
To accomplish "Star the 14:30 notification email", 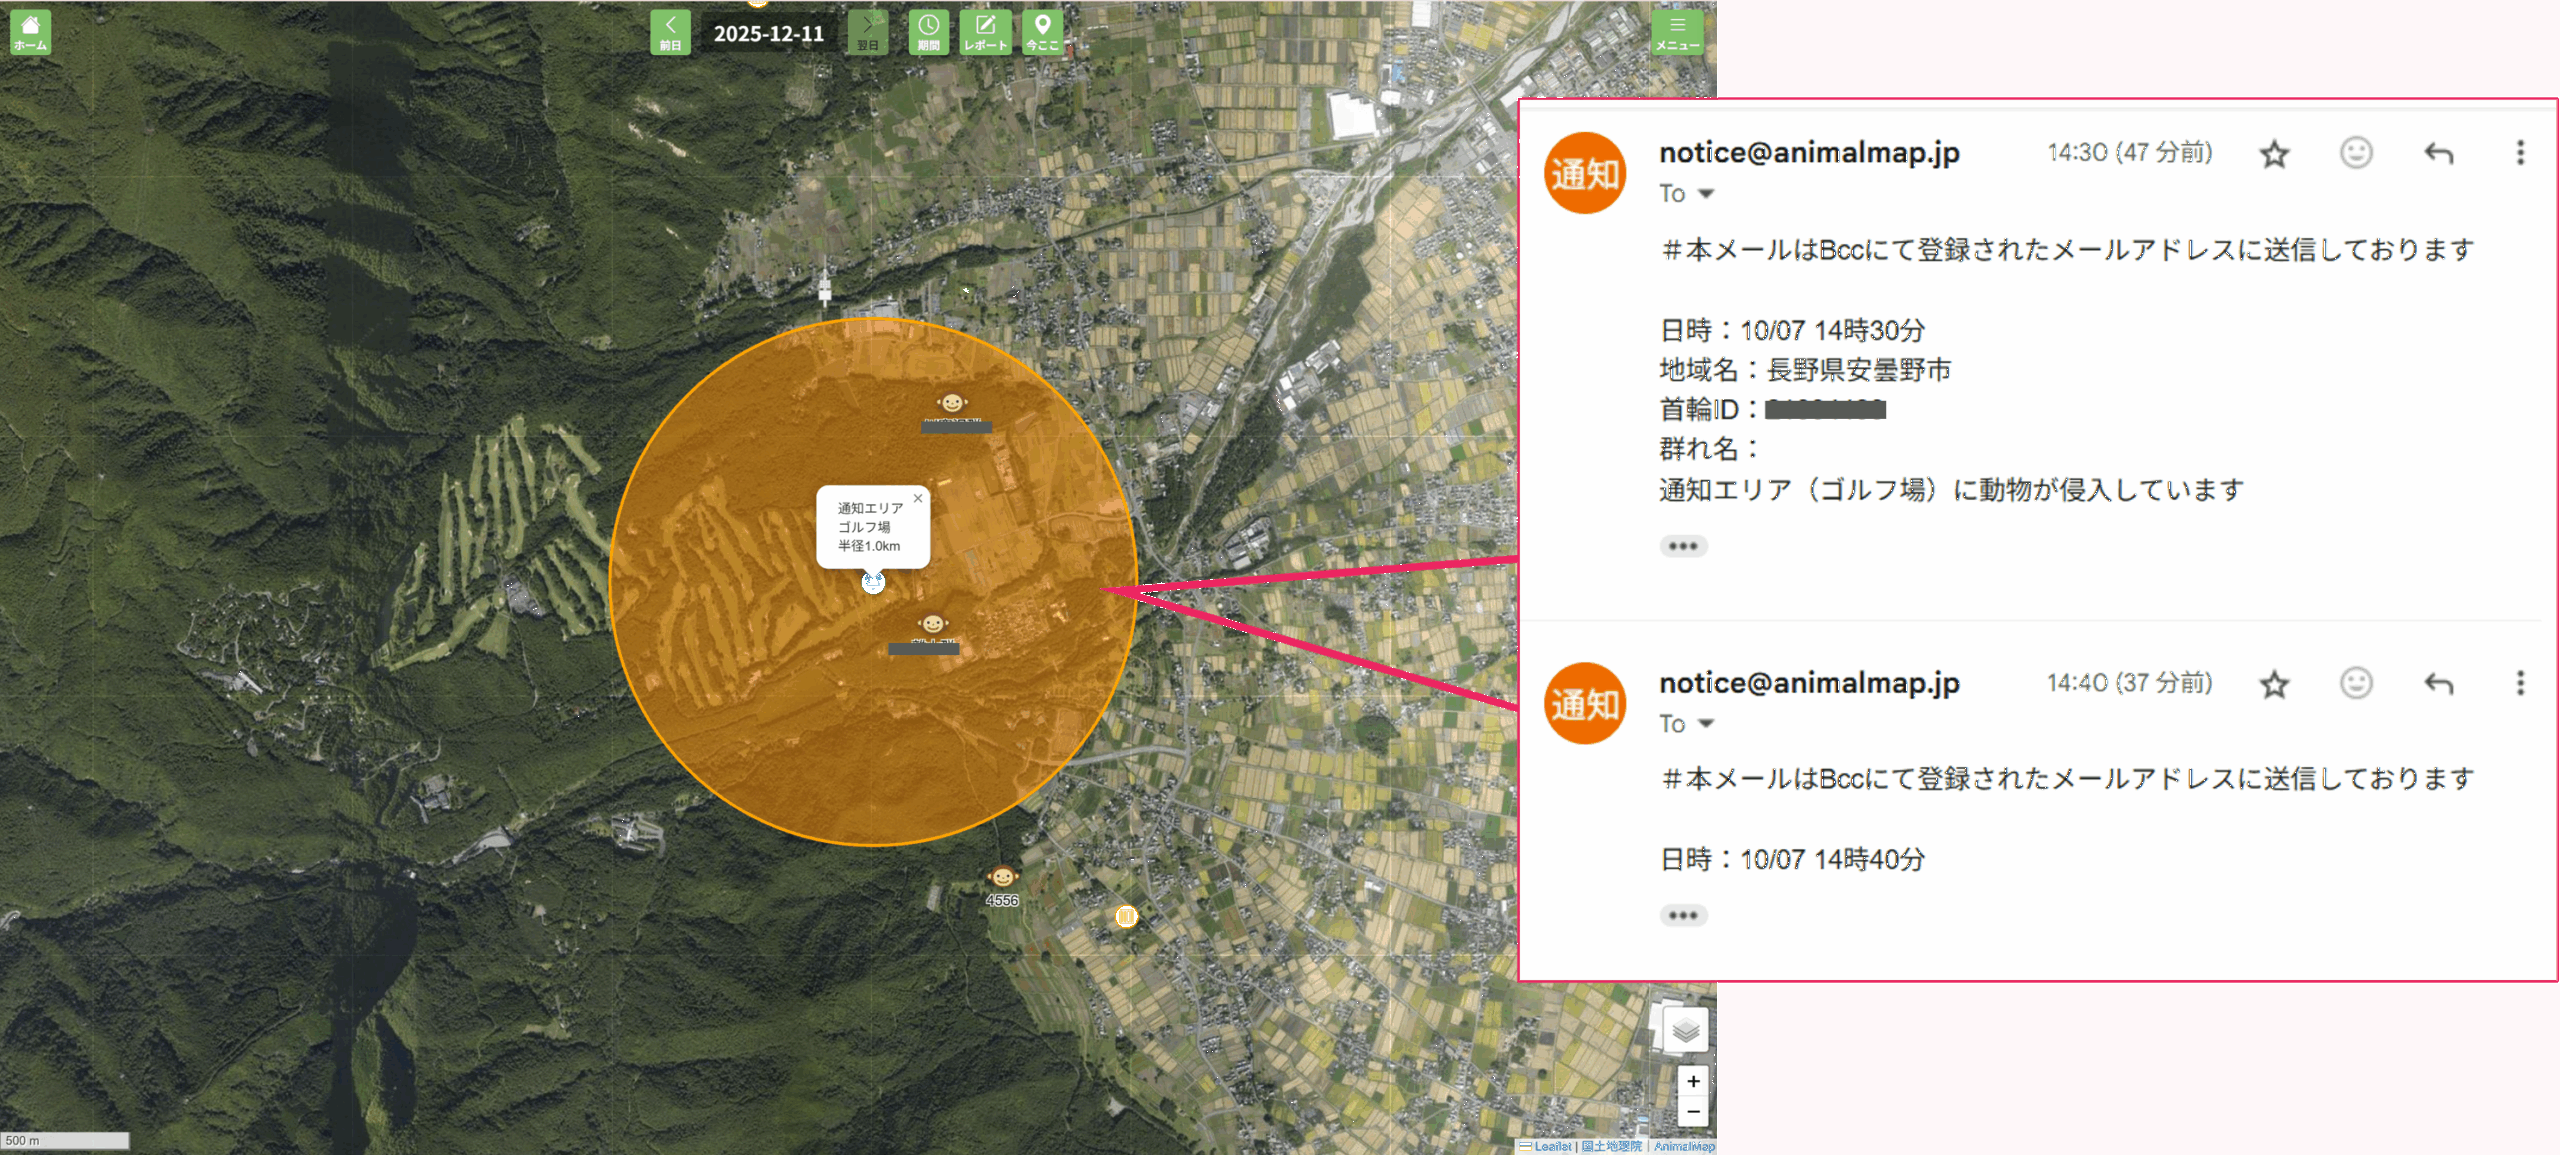I will 2274,154.
